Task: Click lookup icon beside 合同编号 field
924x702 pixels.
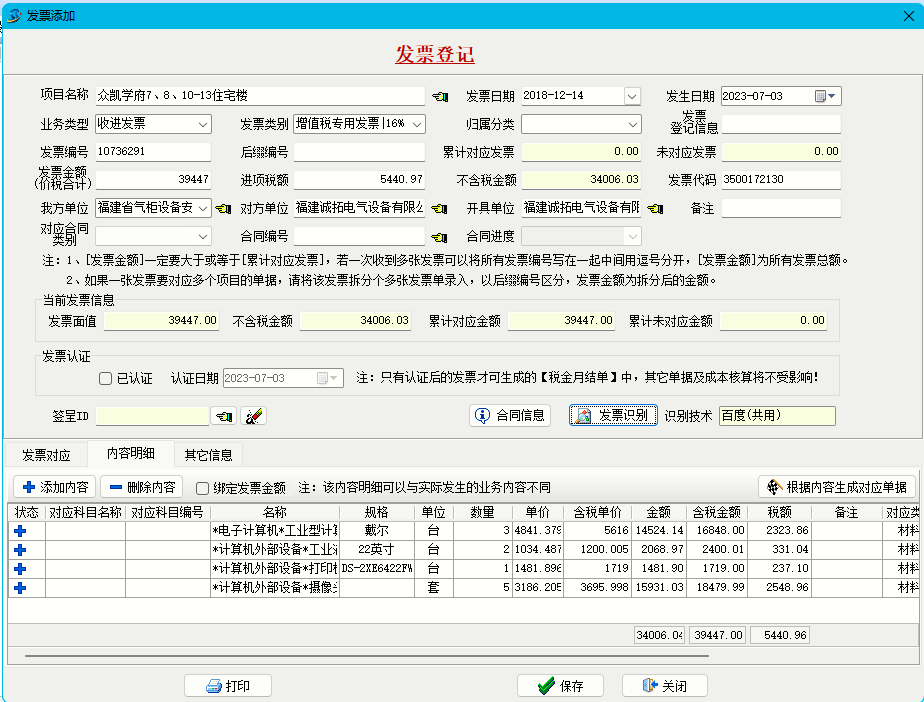Action: [440, 237]
